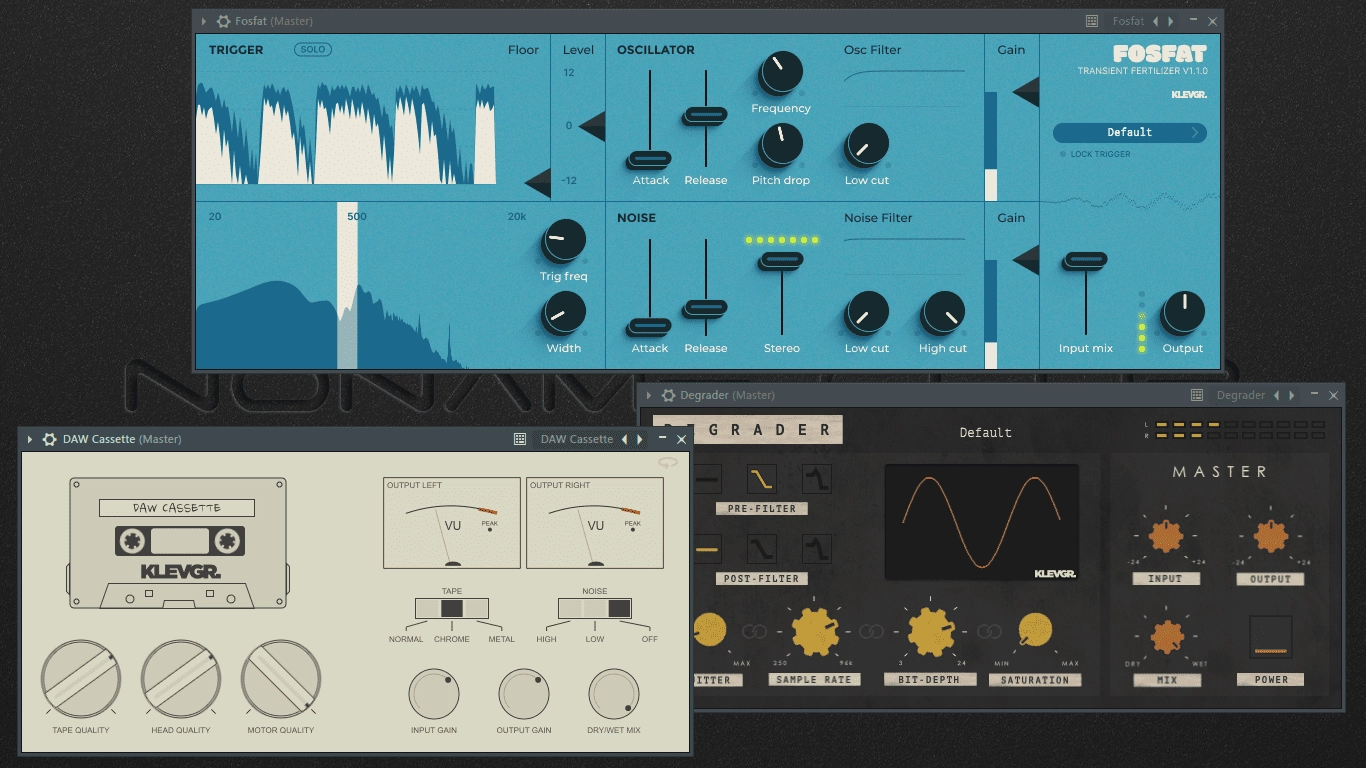1366x768 pixels.
Task: Click the Fosfat Trig freq knob
Action: click(x=563, y=242)
